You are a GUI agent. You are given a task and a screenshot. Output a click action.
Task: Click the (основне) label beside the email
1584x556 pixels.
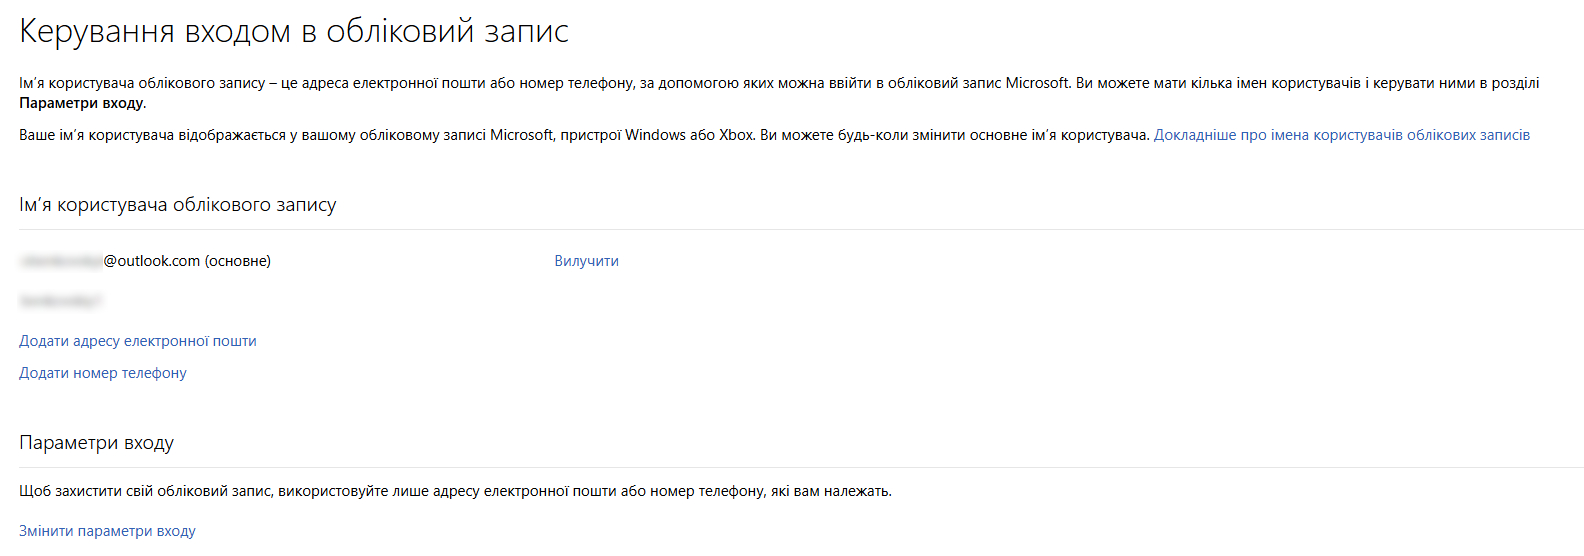[x=238, y=261]
